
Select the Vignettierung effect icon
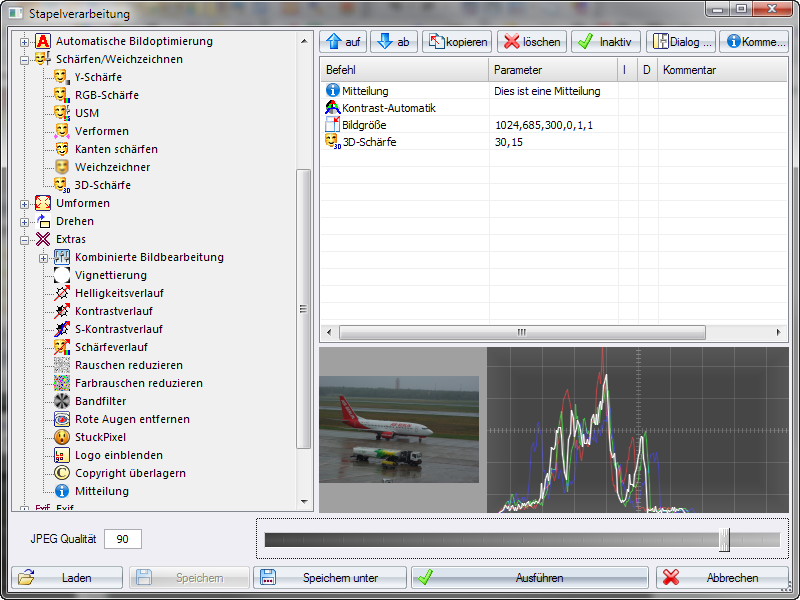(x=60, y=275)
